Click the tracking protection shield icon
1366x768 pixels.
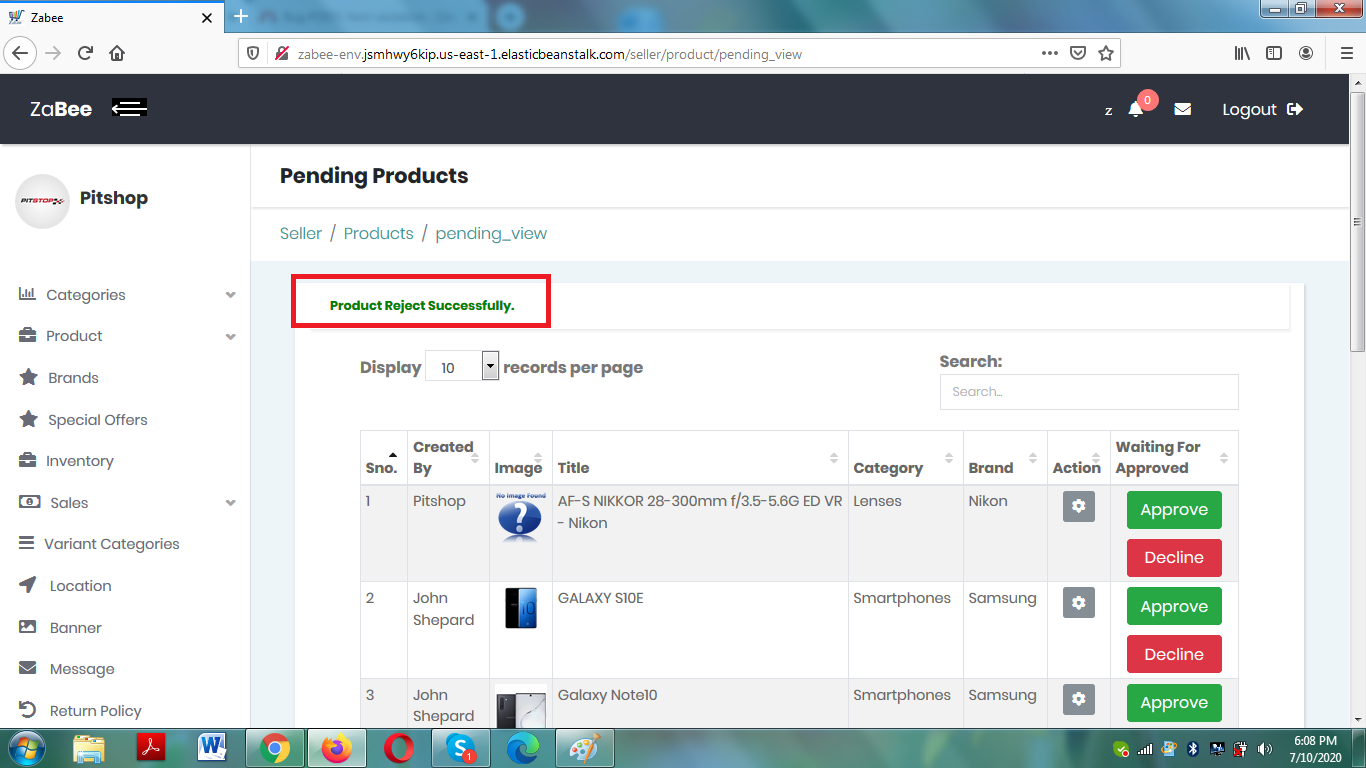253,54
